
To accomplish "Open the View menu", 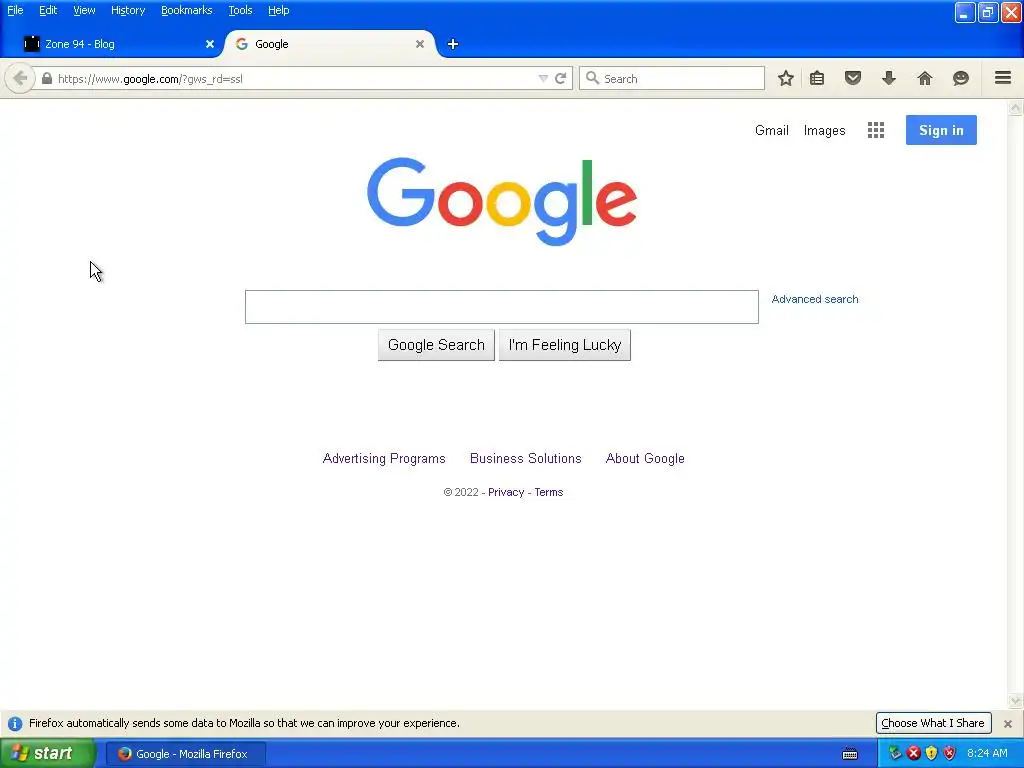I will pyautogui.click(x=84, y=10).
